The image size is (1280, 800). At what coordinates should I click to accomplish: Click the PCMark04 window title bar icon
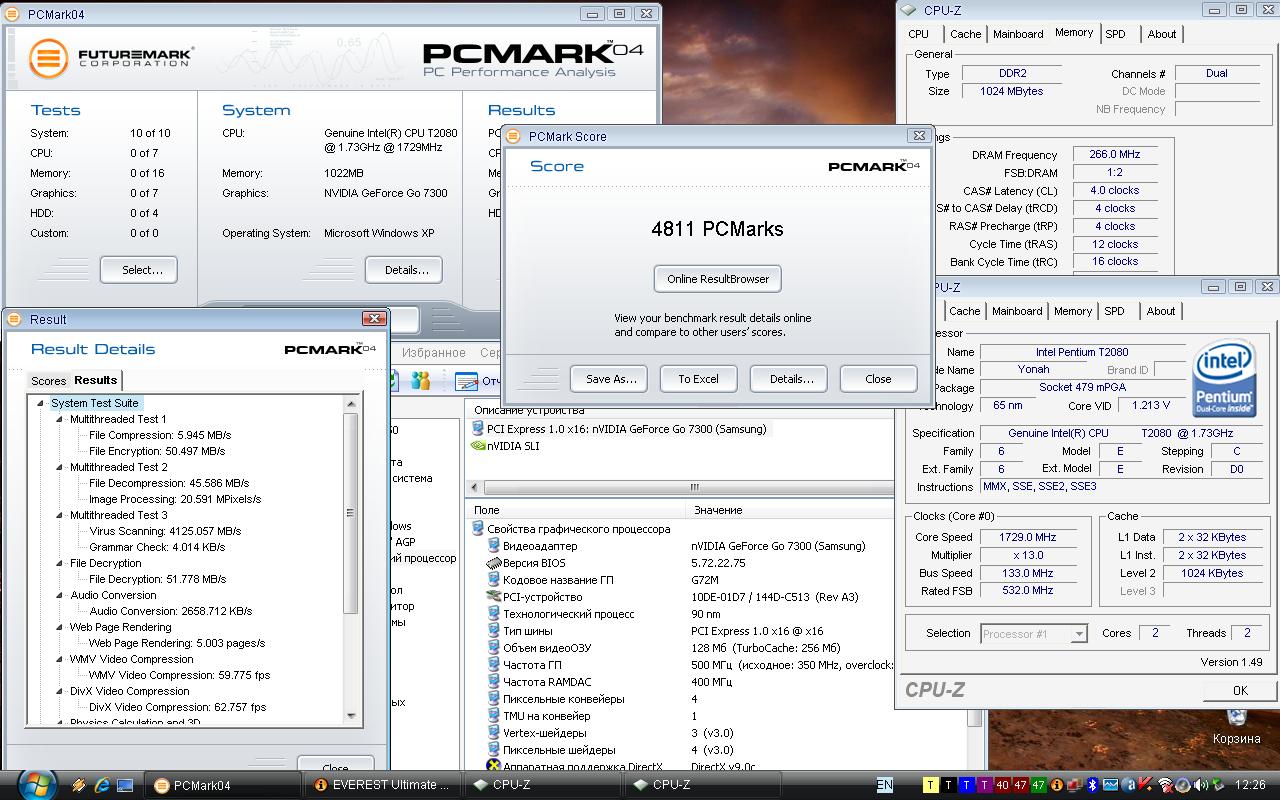[14, 14]
